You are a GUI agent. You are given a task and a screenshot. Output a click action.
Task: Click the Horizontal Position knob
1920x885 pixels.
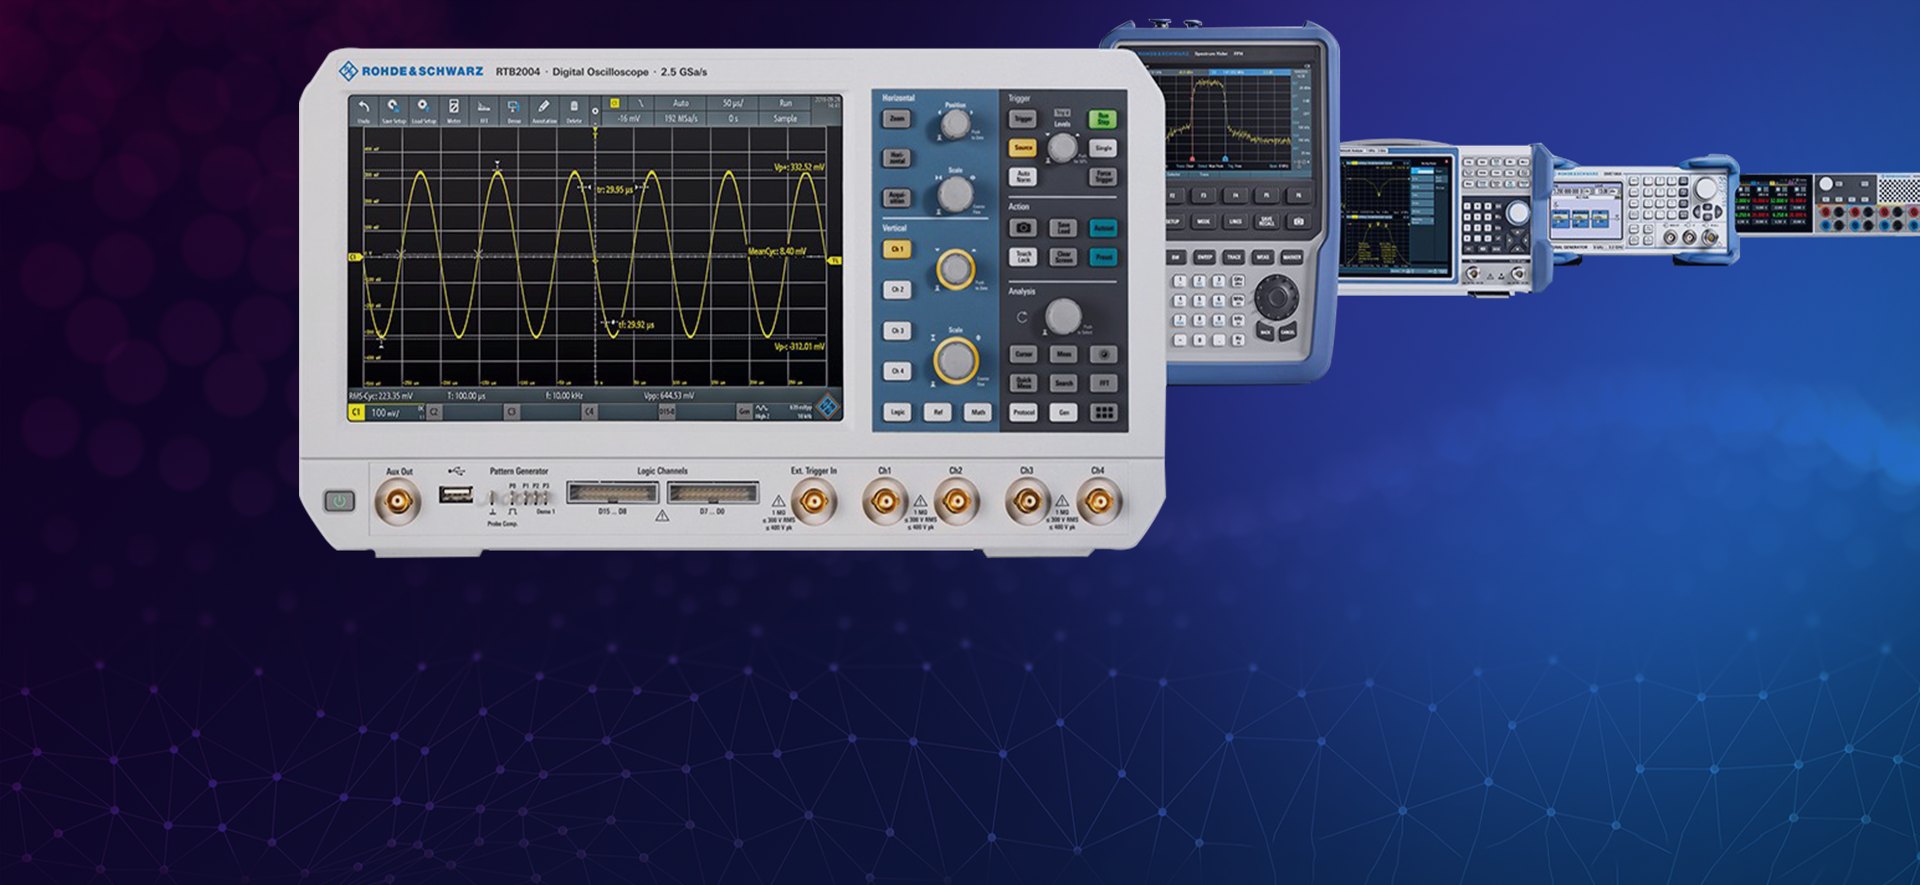click(956, 125)
